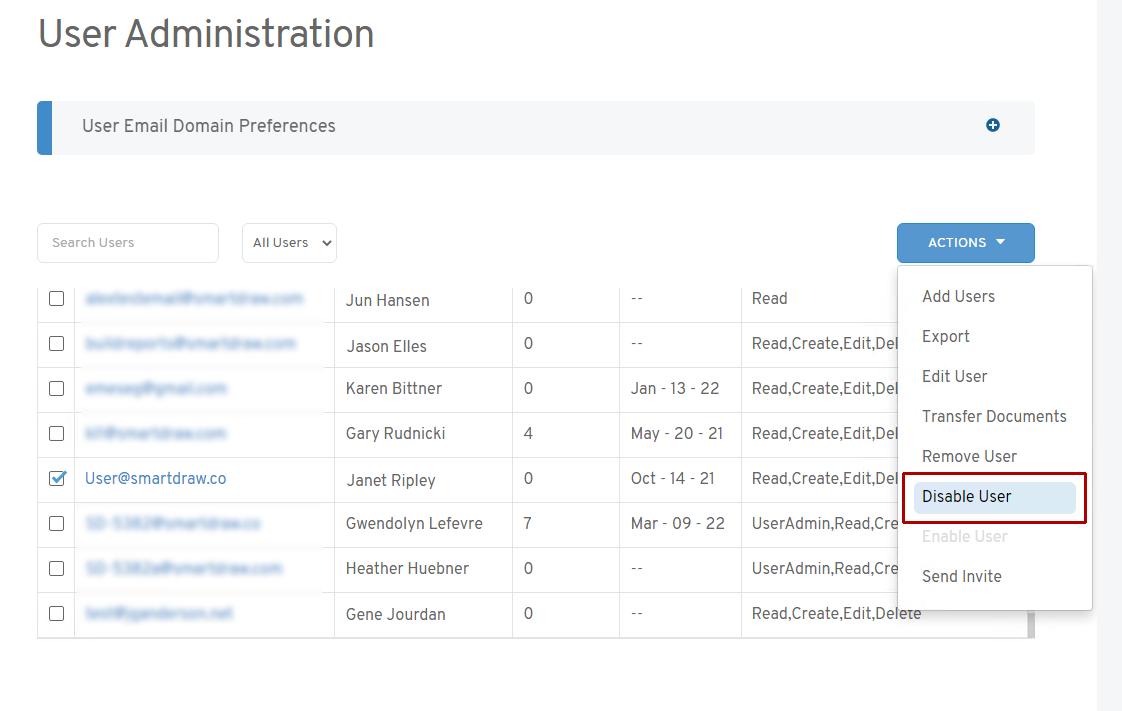Select Remove User from the menu
The height and width of the screenshot is (711, 1122).
click(x=968, y=456)
